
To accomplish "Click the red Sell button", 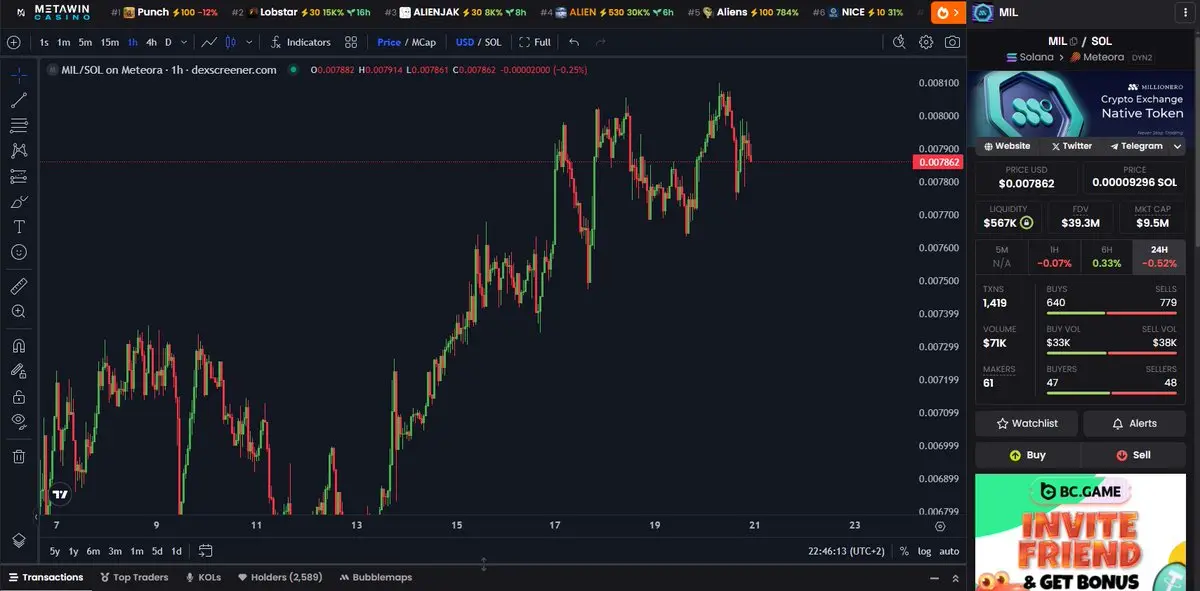I will coord(1133,455).
